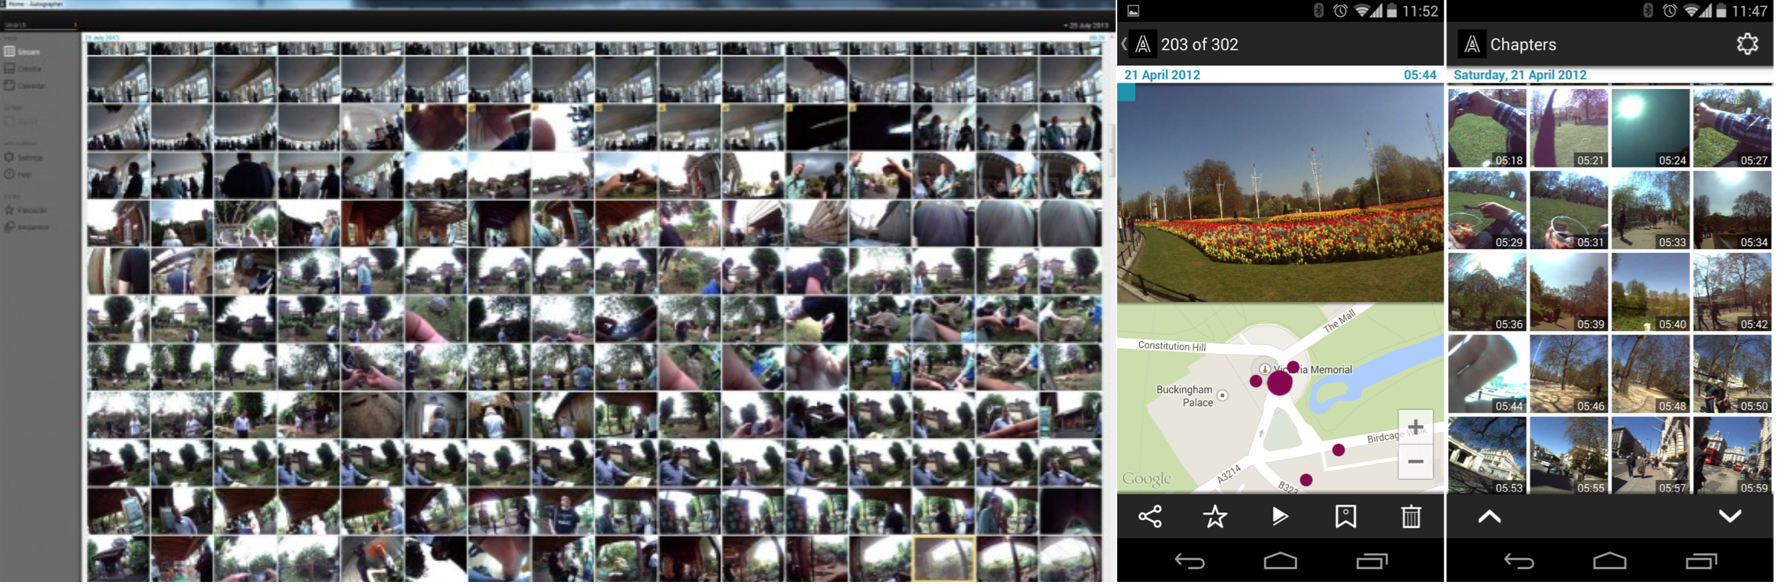
Task: Open Chapters thumbnail stamped 05:29
Action: (x=1487, y=210)
